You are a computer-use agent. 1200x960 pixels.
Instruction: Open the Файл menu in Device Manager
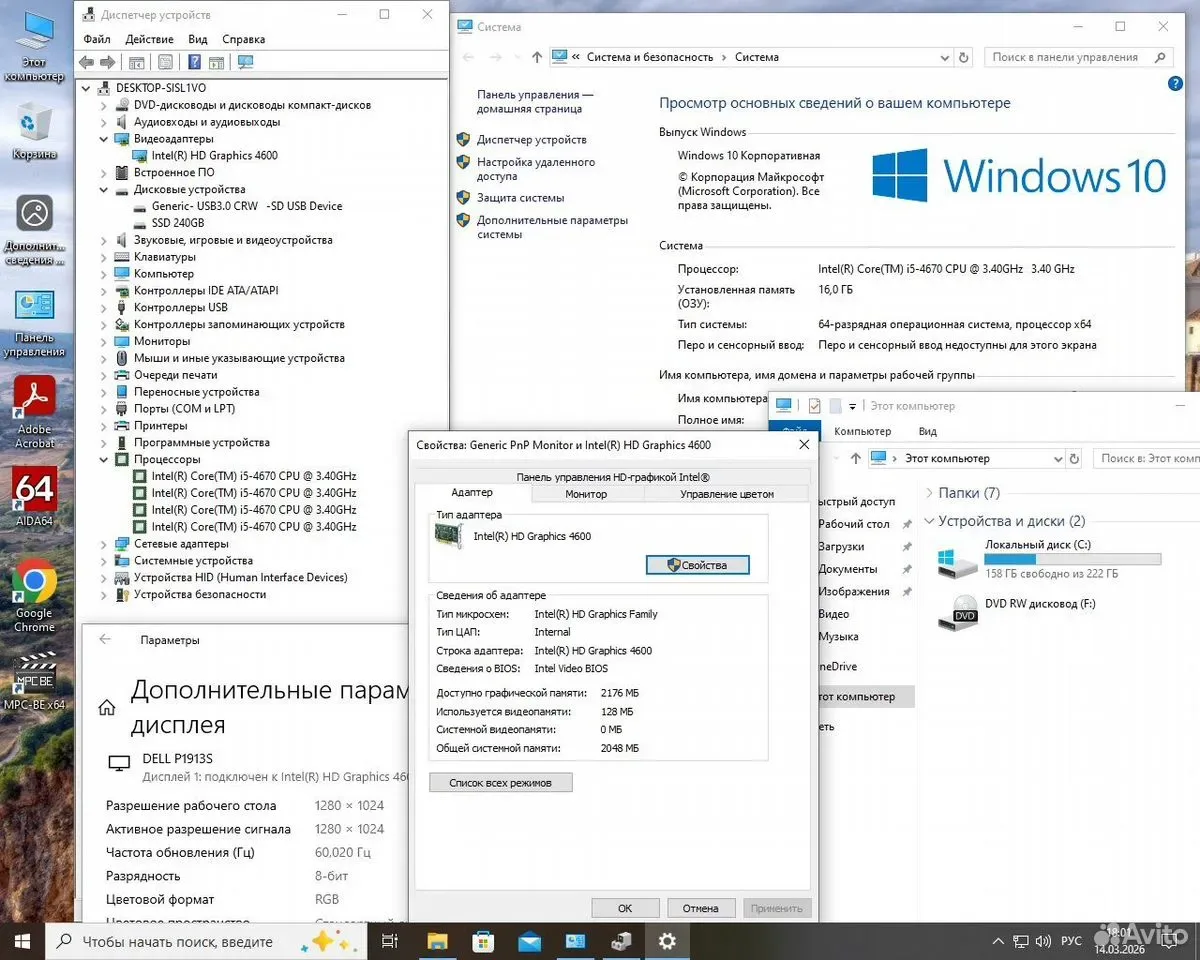point(97,39)
